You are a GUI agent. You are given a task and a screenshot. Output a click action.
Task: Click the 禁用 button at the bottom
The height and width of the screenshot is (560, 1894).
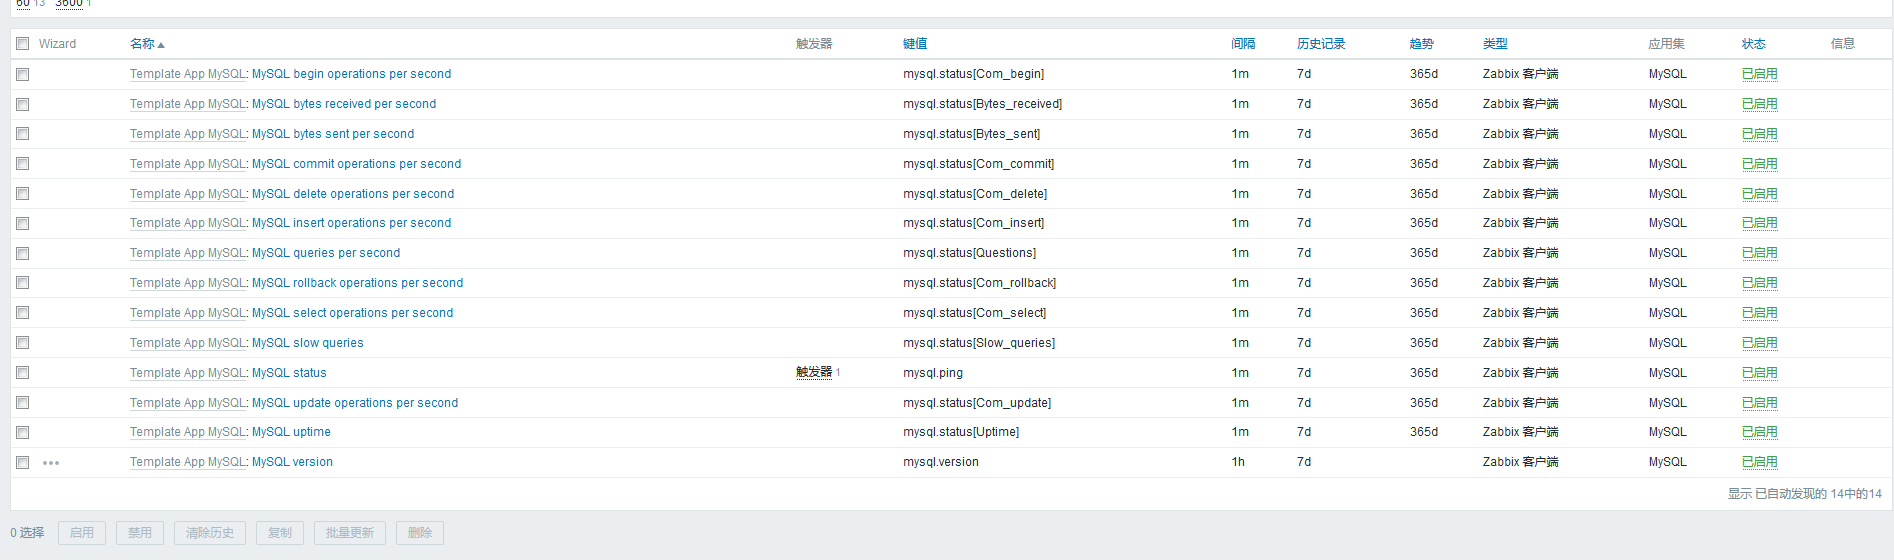click(x=140, y=533)
